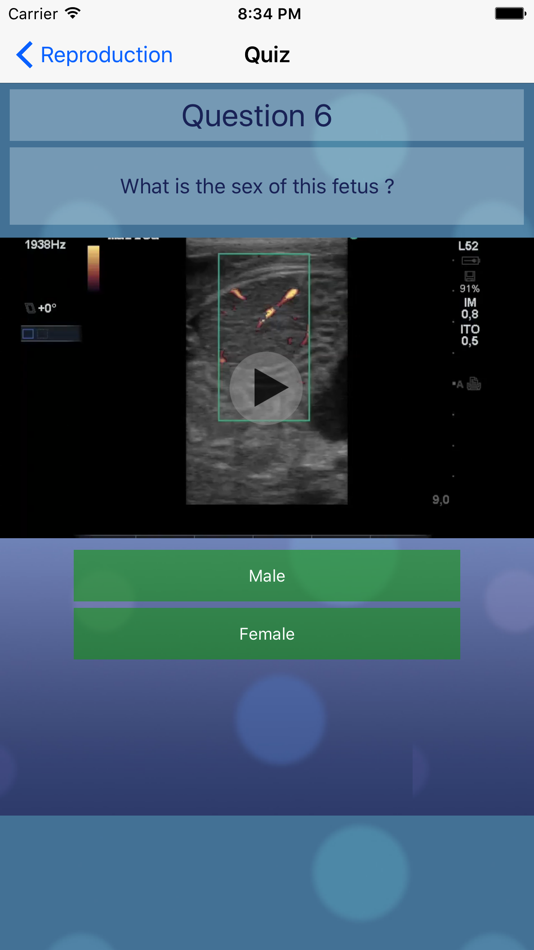The width and height of the screenshot is (534, 950).
Task: Tap the IM 0,8 reading
Action: pyautogui.click(x=469, y=308)
